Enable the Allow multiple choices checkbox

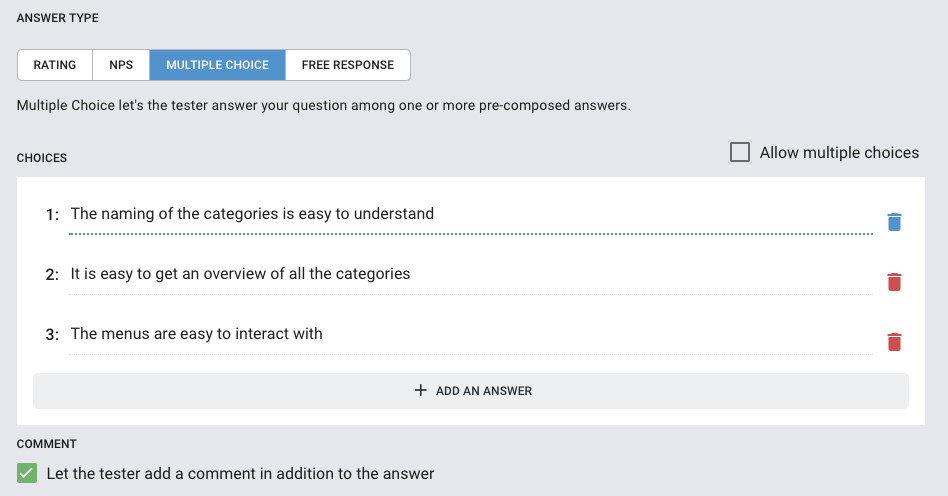coord(739,152)
